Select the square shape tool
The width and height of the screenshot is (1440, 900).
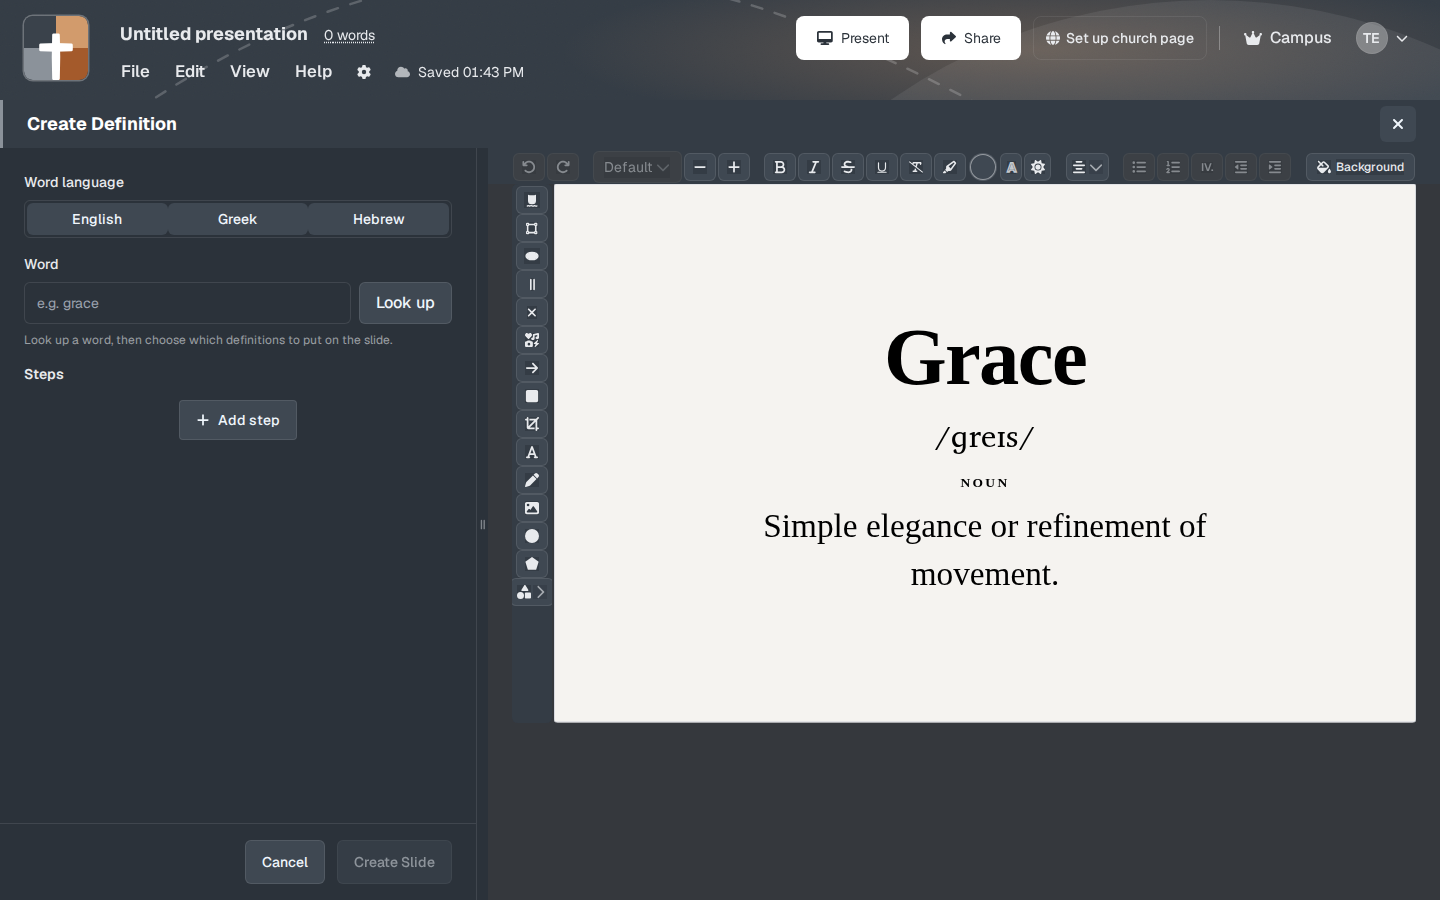click(532, 396)
